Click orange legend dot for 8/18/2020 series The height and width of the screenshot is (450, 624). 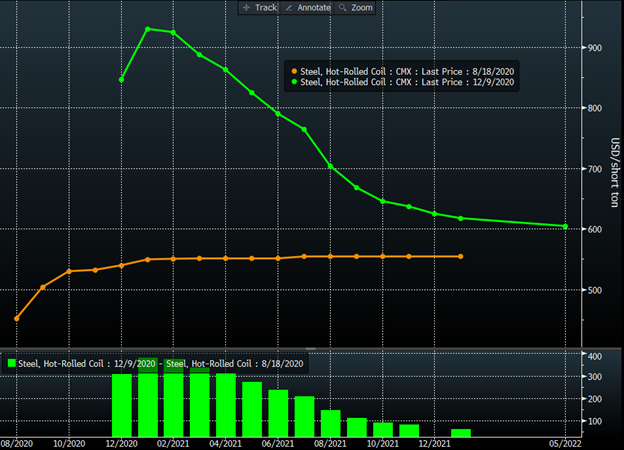(x=293, y=71)
